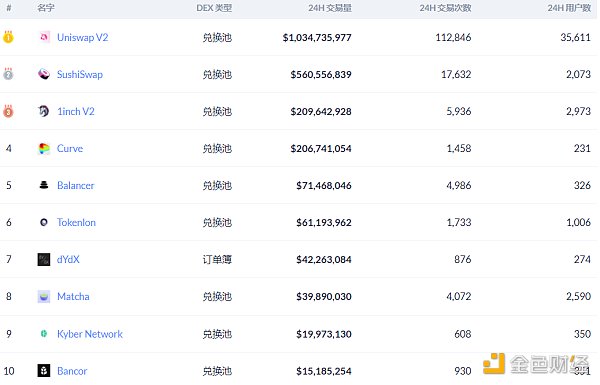The height and width of the screenshot is (385, 600).
Task: Click the Tokenlon ring icon
Action: pyautogui.click(x=44, y=222)
